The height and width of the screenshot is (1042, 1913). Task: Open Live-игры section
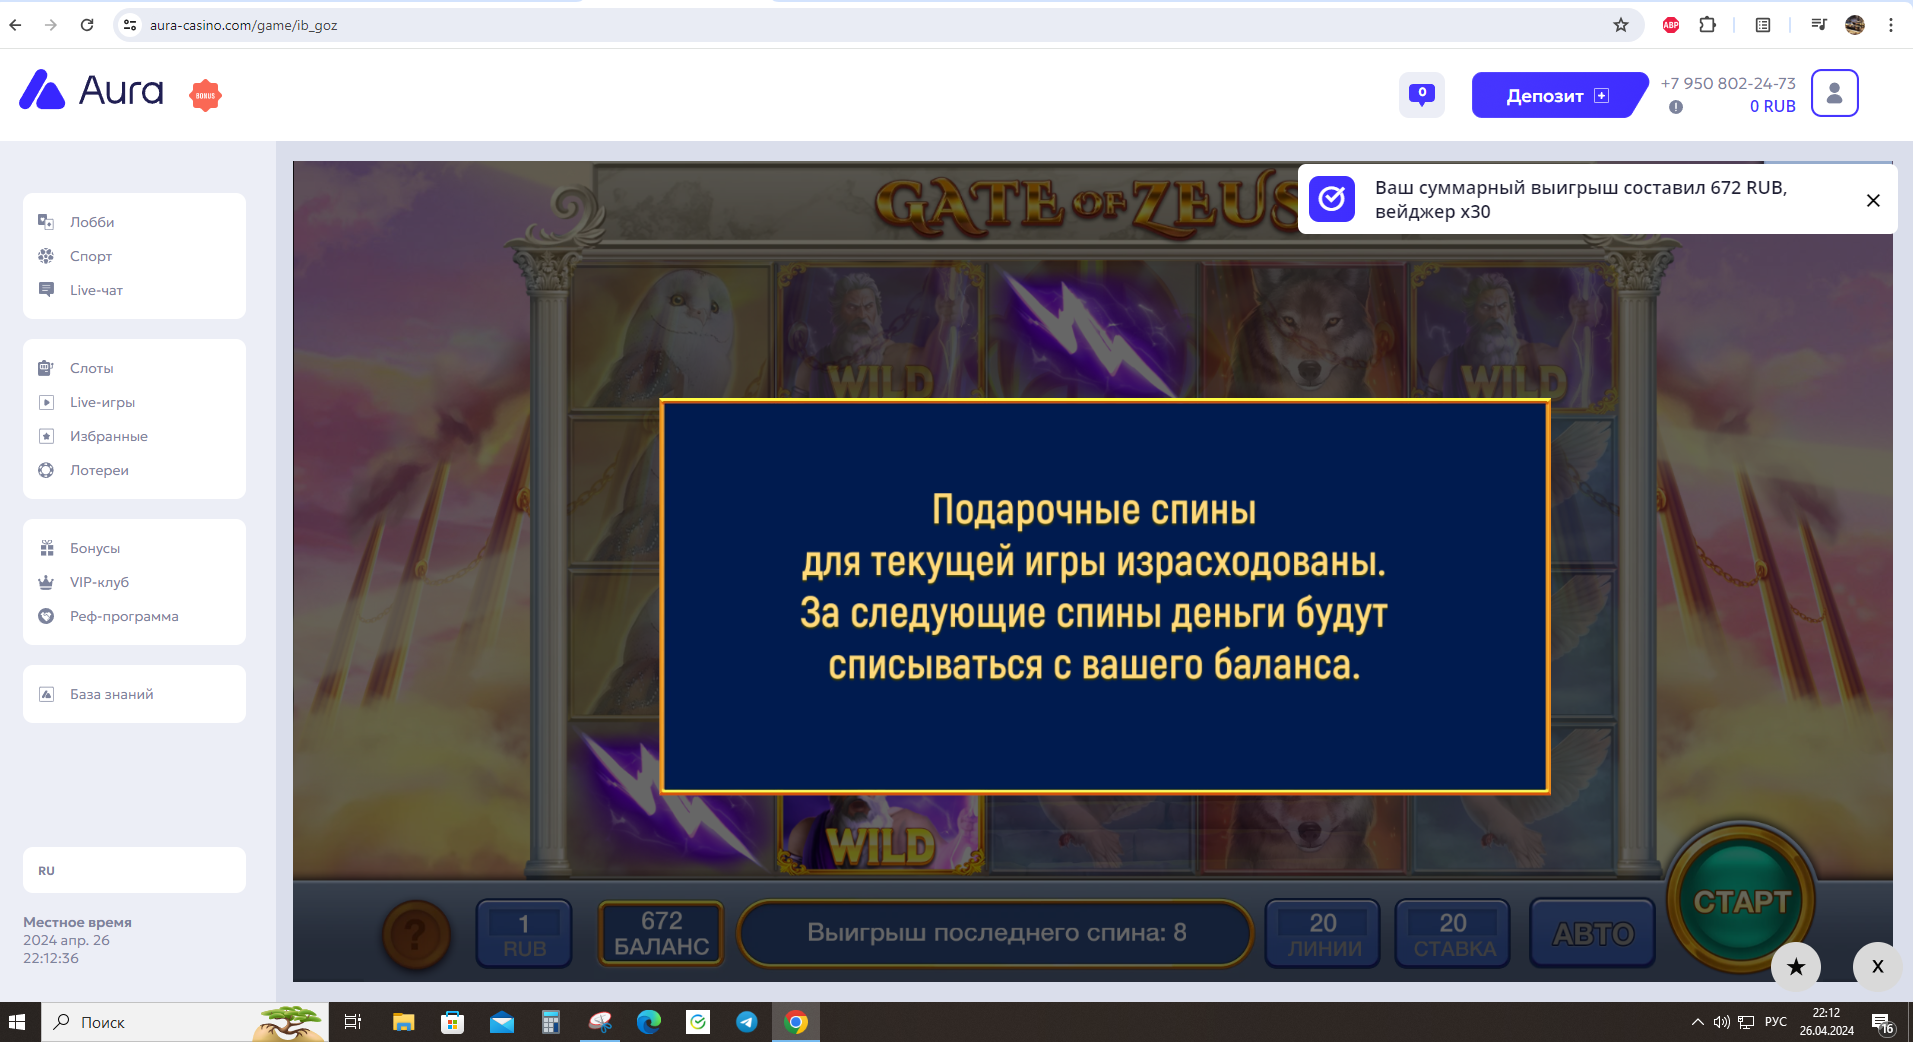coord(102,402)
